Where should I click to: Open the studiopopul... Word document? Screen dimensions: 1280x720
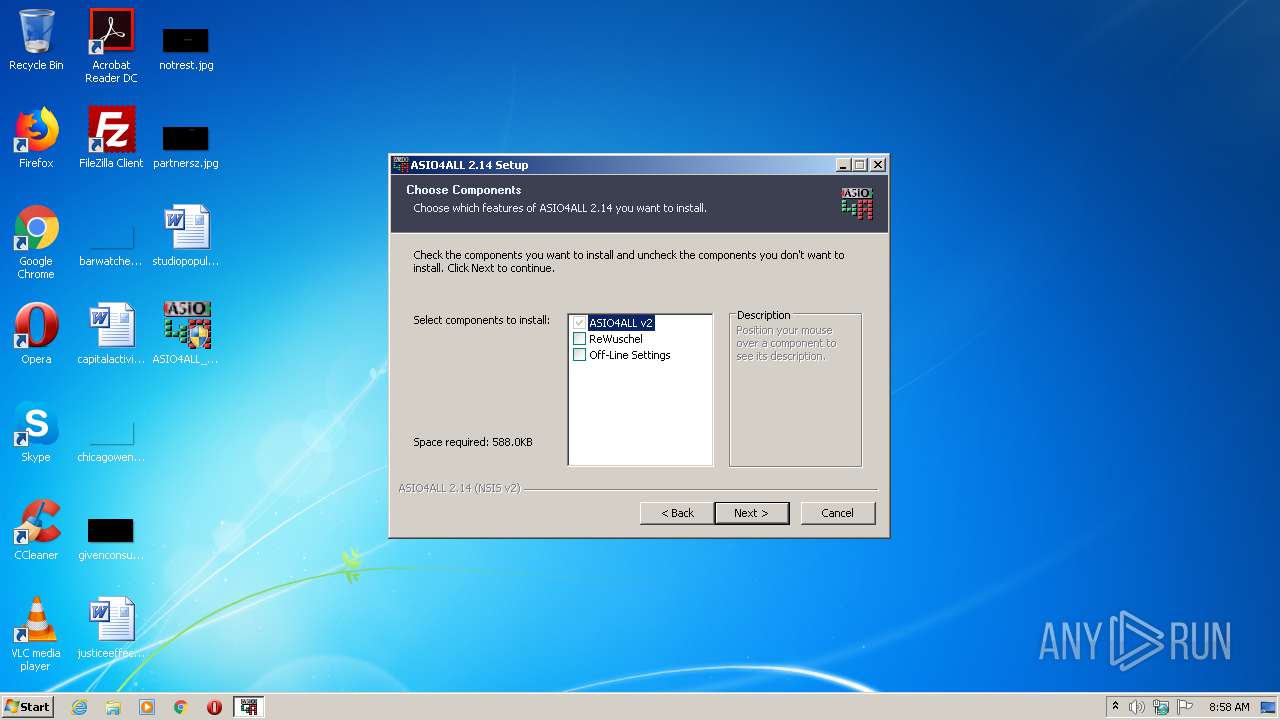click(186, 237)
